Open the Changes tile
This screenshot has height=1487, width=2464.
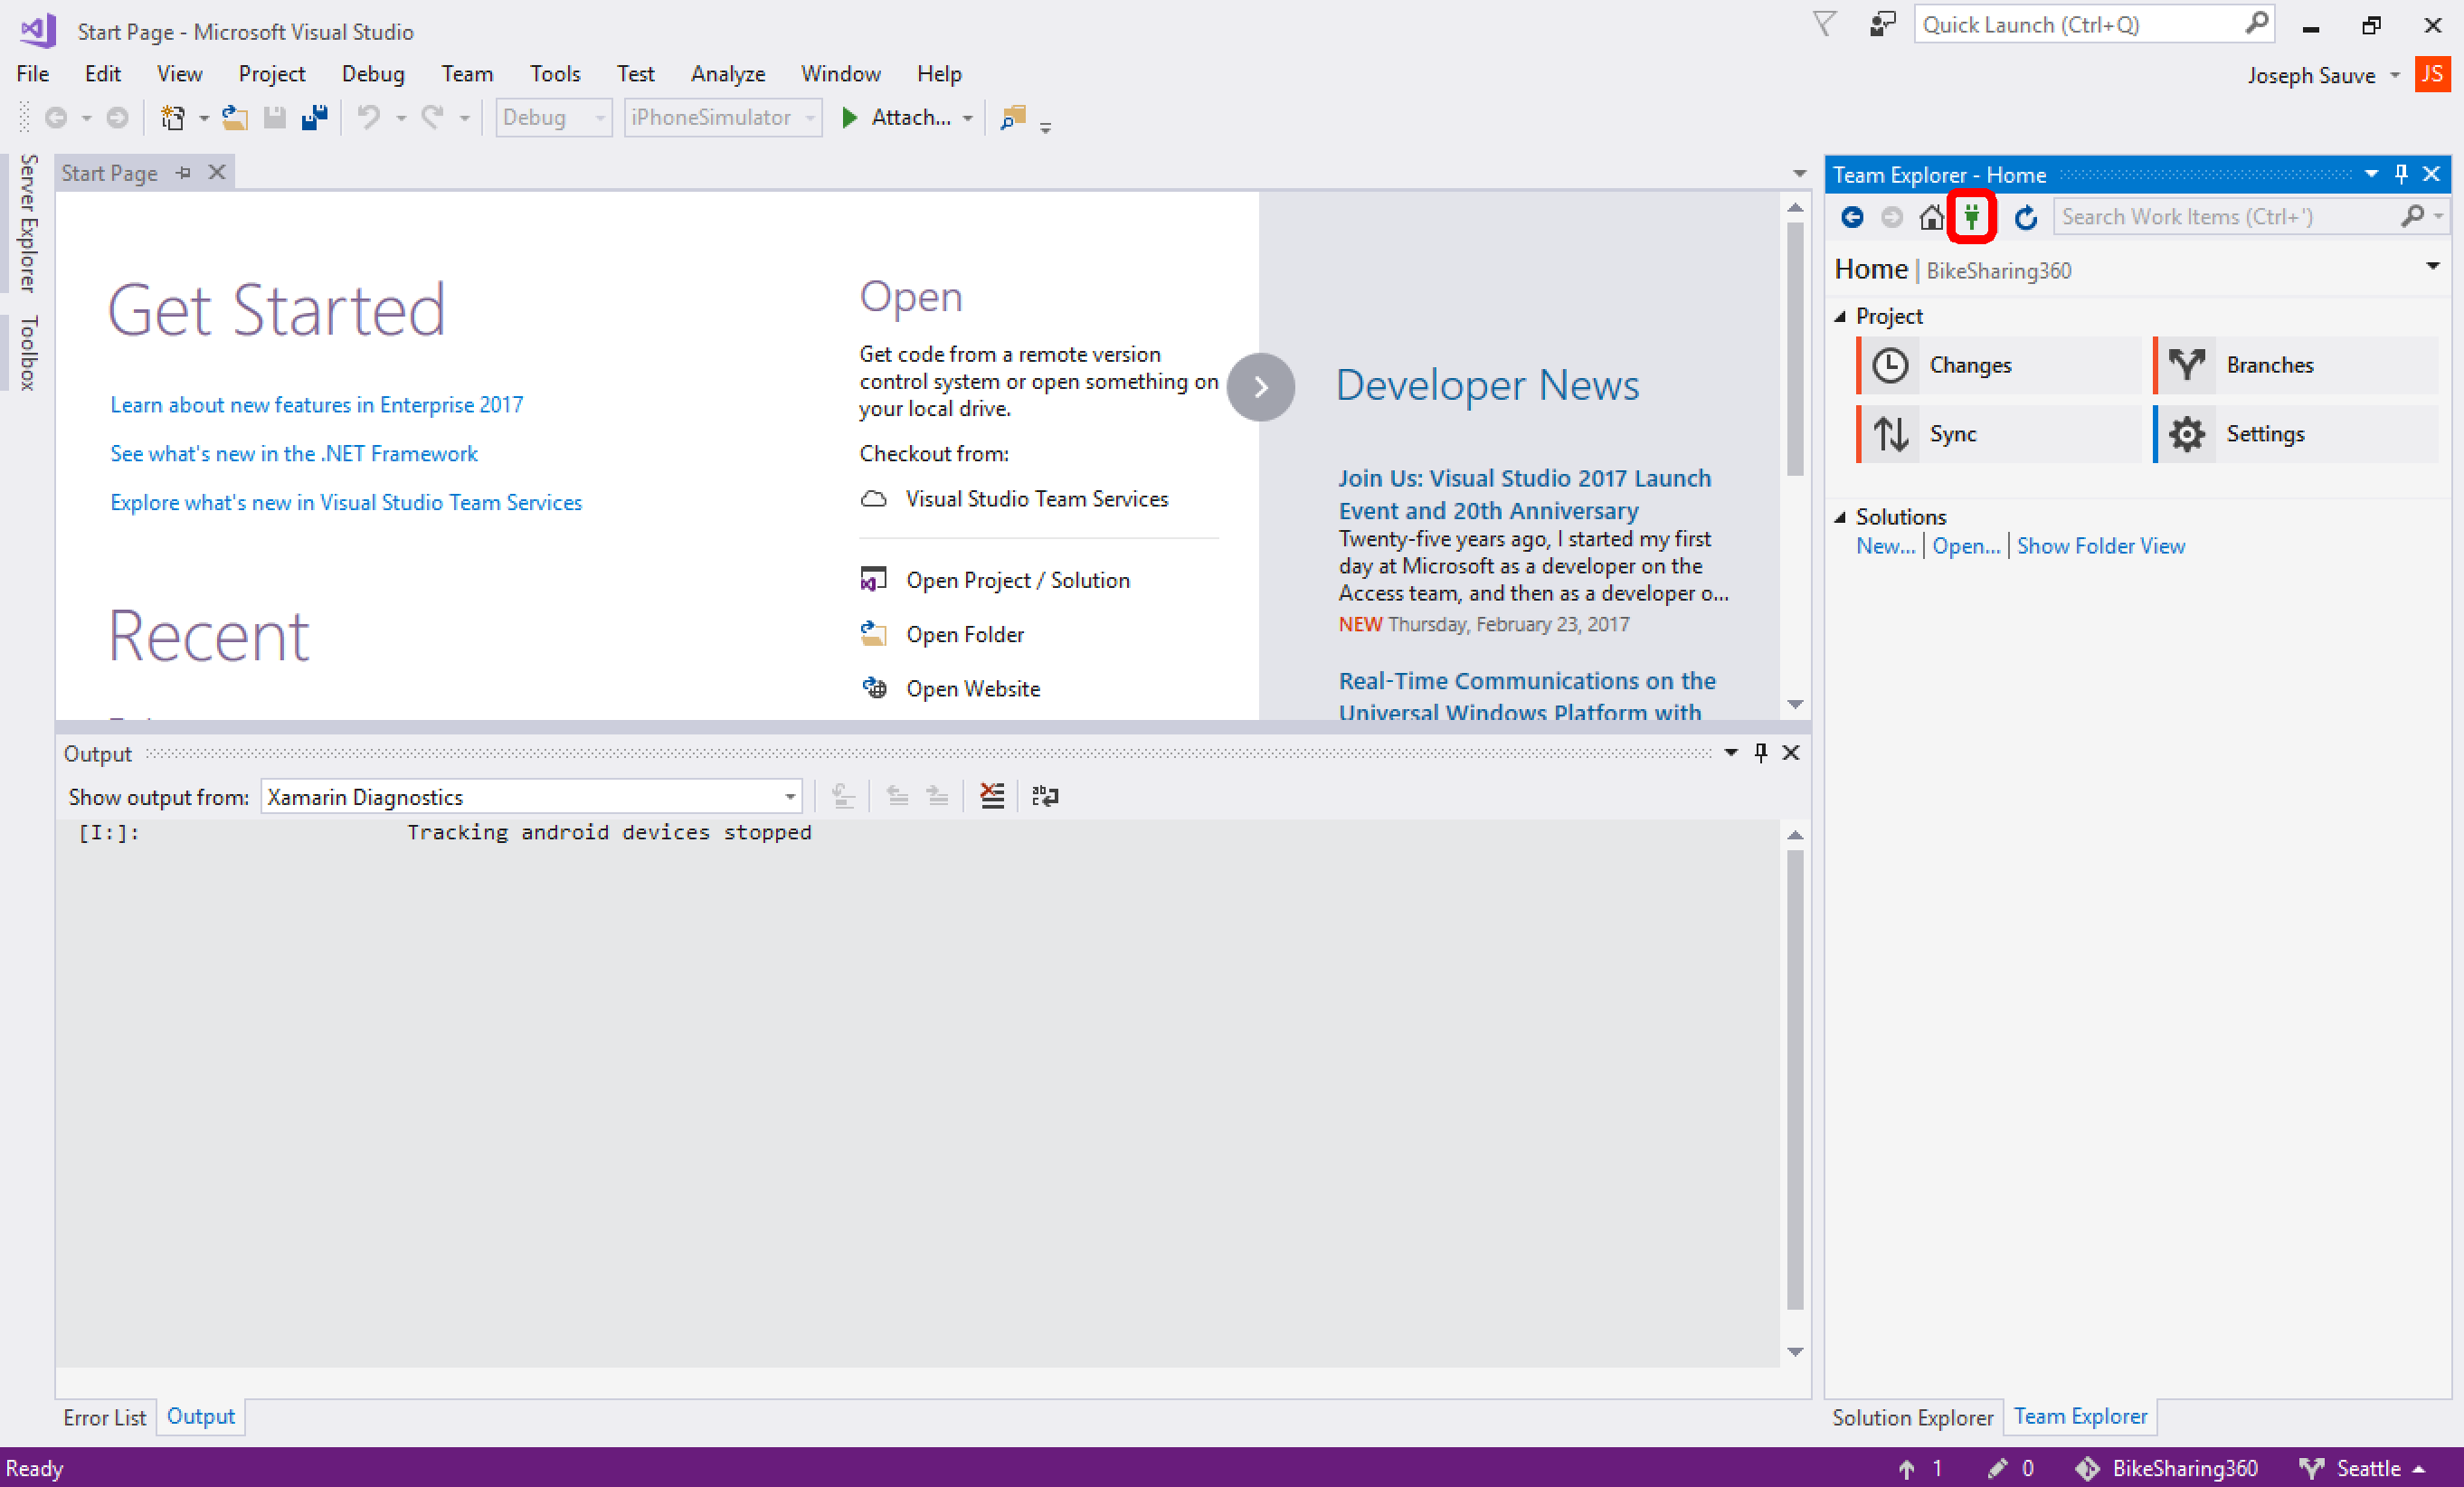click(x=1998, y=365)
